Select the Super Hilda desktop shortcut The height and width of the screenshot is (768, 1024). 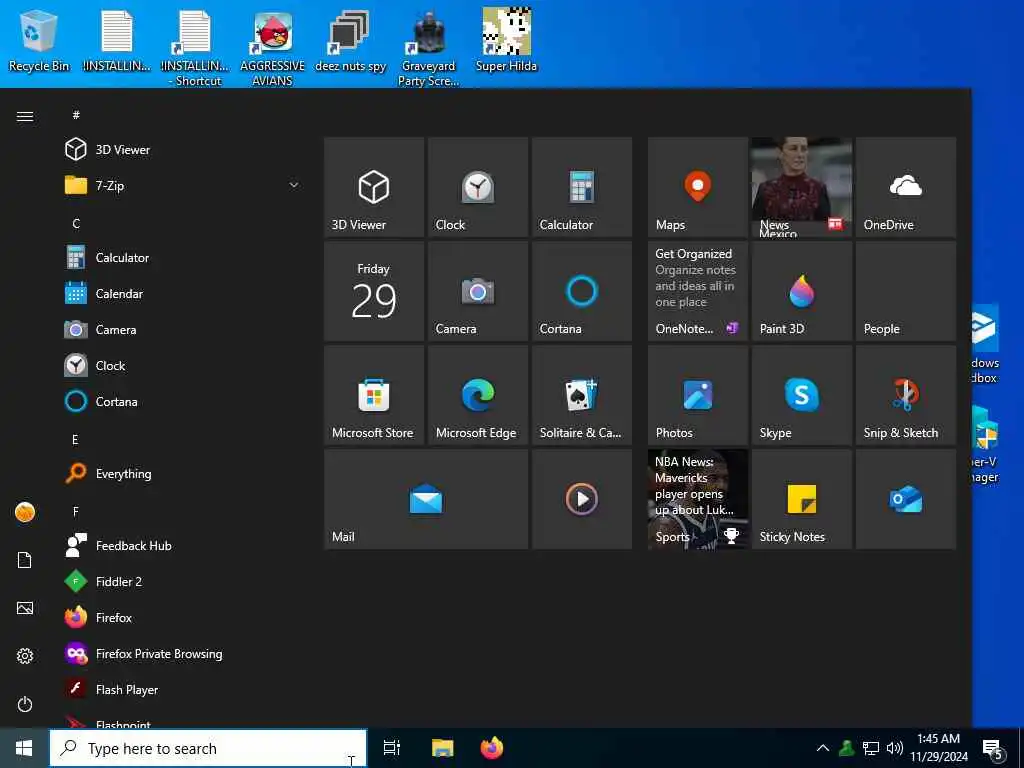click(x=506, y=40)
